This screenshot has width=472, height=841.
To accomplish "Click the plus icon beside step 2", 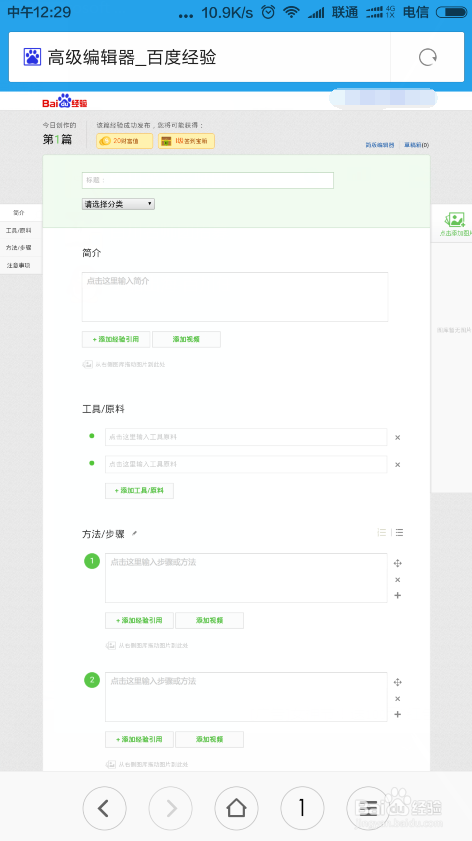I will tap(397, 714).
